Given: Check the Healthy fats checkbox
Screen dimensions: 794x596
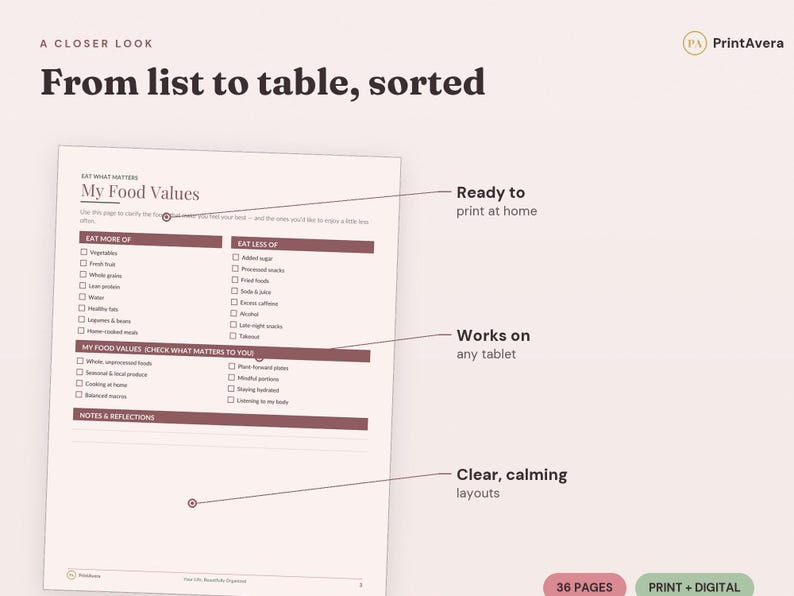Looking at the screenshot, I should pyautogui.click(x=82, y=308).
